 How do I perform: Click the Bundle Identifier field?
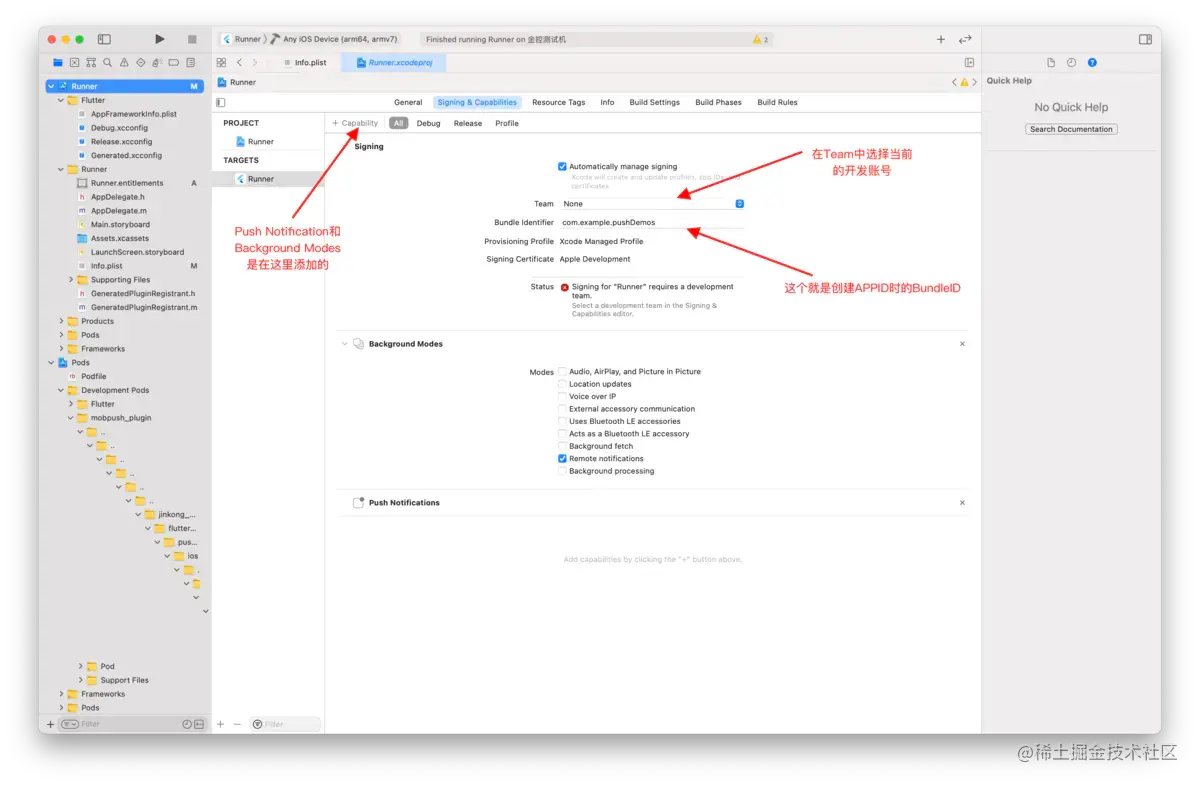click(652, 223)
